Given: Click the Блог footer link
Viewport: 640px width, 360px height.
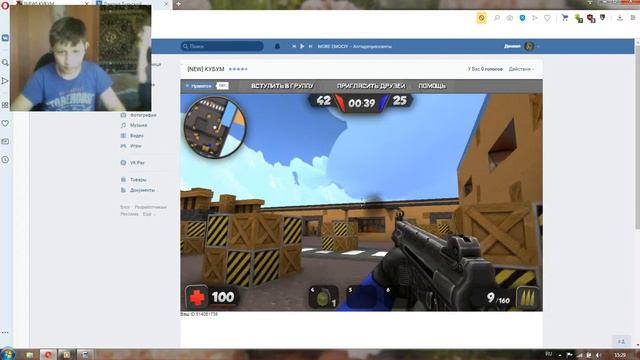Looking at the screenshot, I should click(125, 207).
